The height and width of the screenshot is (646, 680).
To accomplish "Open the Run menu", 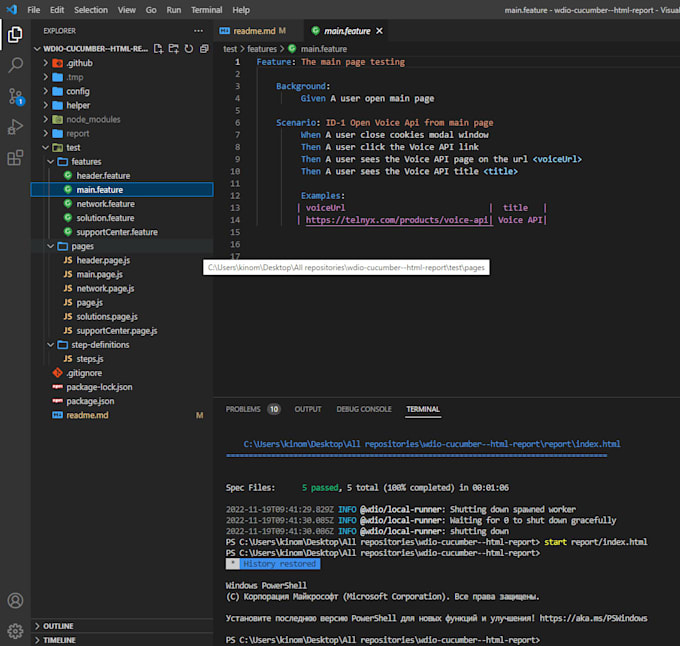I will [173, 10].
